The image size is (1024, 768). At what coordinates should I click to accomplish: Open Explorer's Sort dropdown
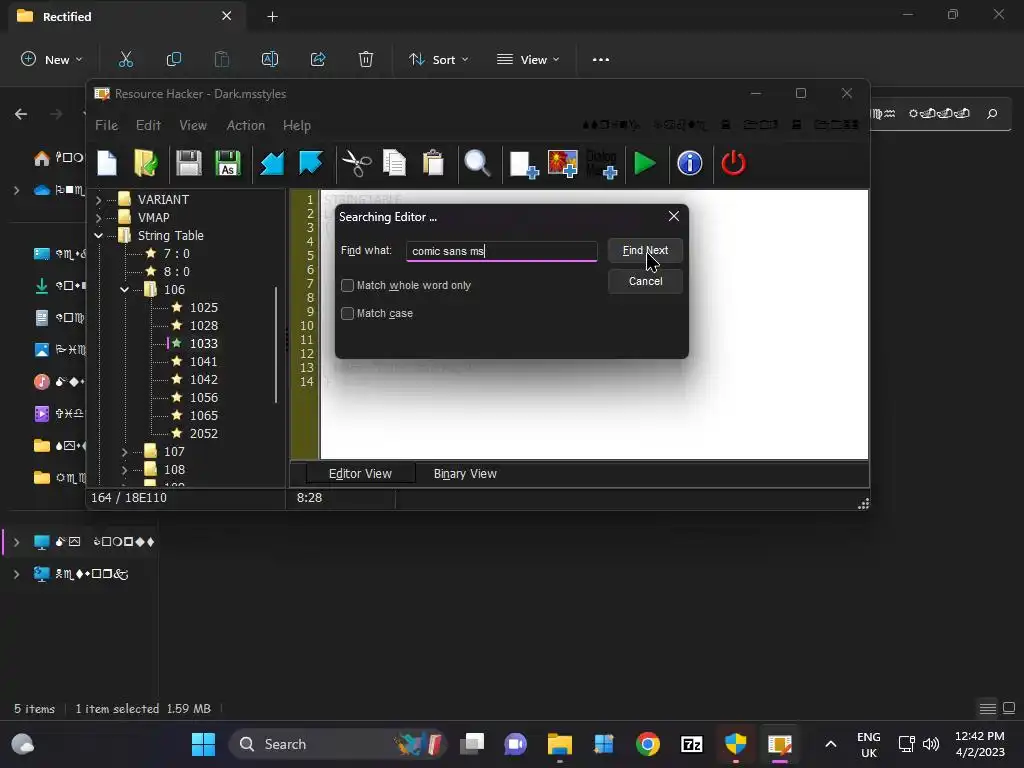pyautogui.click(x=438, y=59)
